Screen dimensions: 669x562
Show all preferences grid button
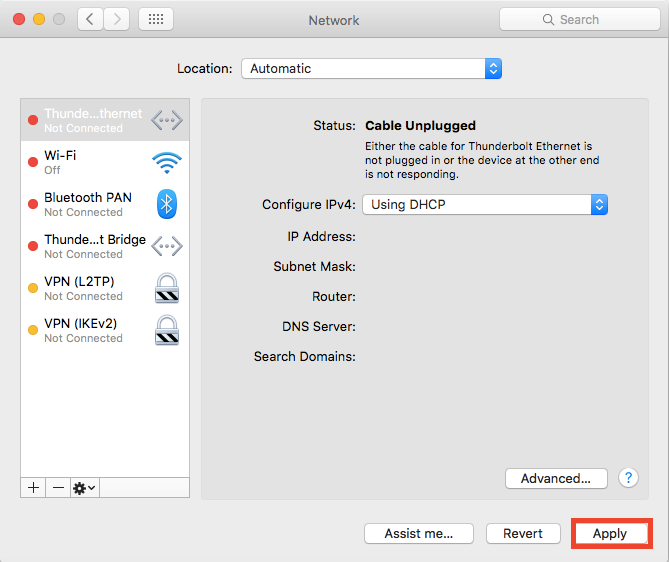[155, 19]
